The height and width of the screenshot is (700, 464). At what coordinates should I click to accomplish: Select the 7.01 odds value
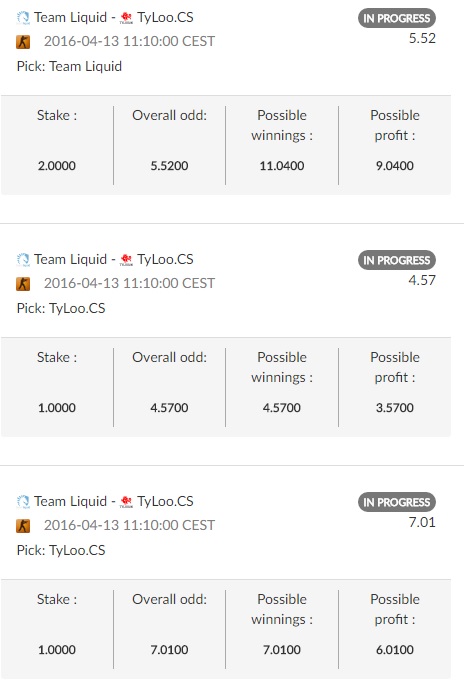point(422,522)
